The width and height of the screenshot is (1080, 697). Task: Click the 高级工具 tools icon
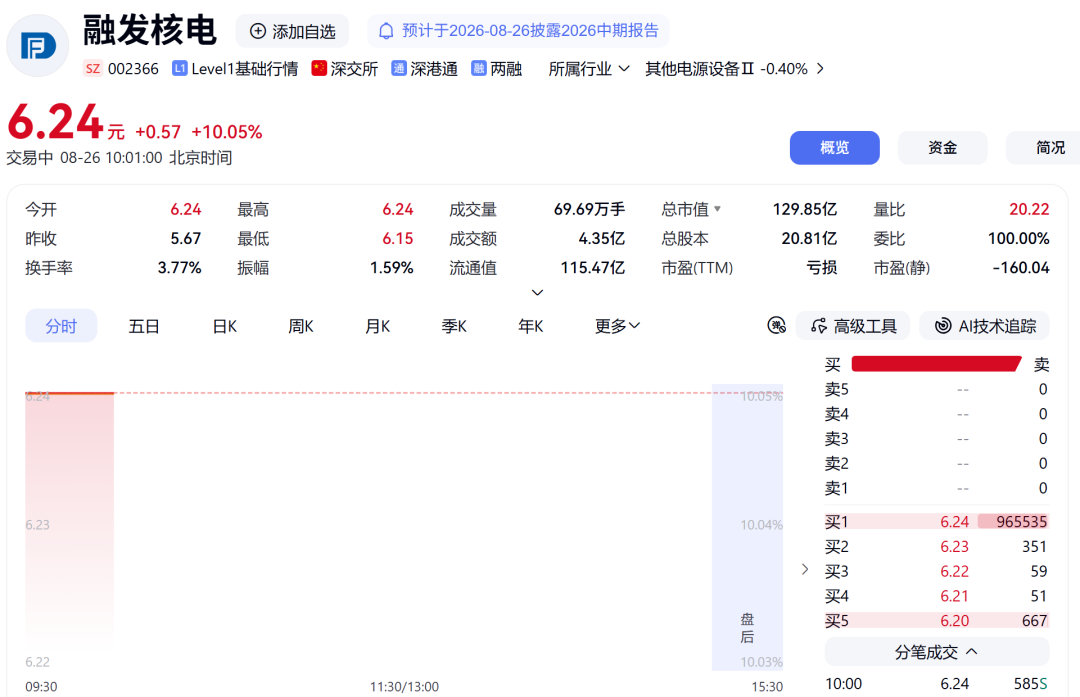click(819, 326)
